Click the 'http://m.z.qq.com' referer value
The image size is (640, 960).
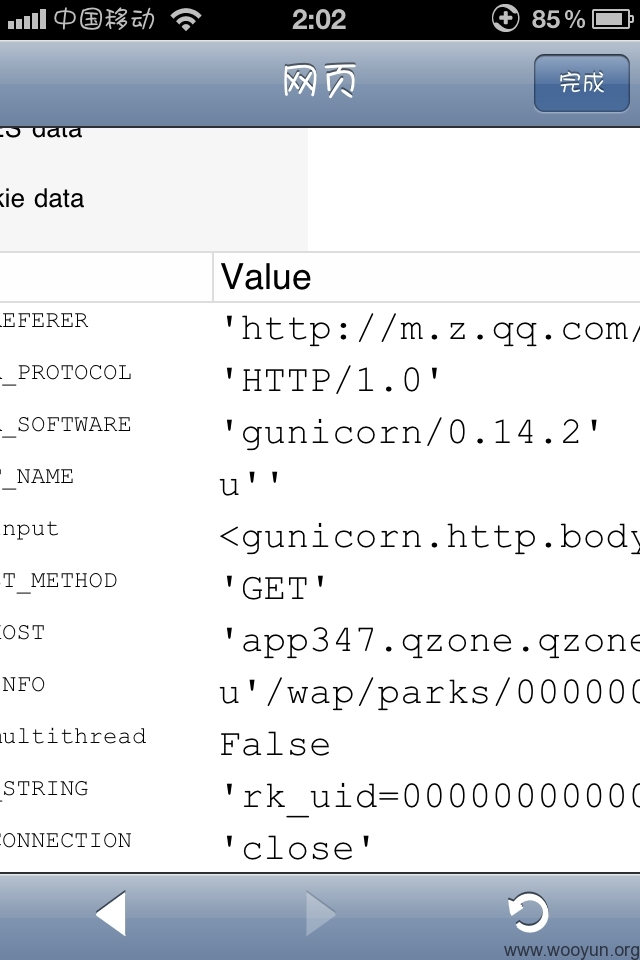[430, 329]
